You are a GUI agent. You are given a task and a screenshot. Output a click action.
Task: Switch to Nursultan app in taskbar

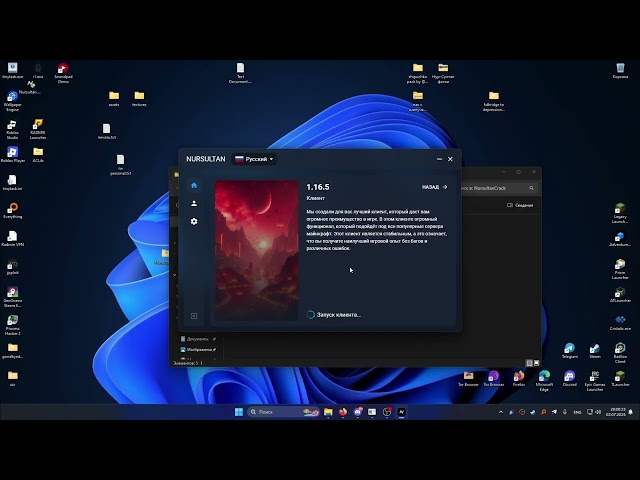pyautogui.click(x=401, y=412)
